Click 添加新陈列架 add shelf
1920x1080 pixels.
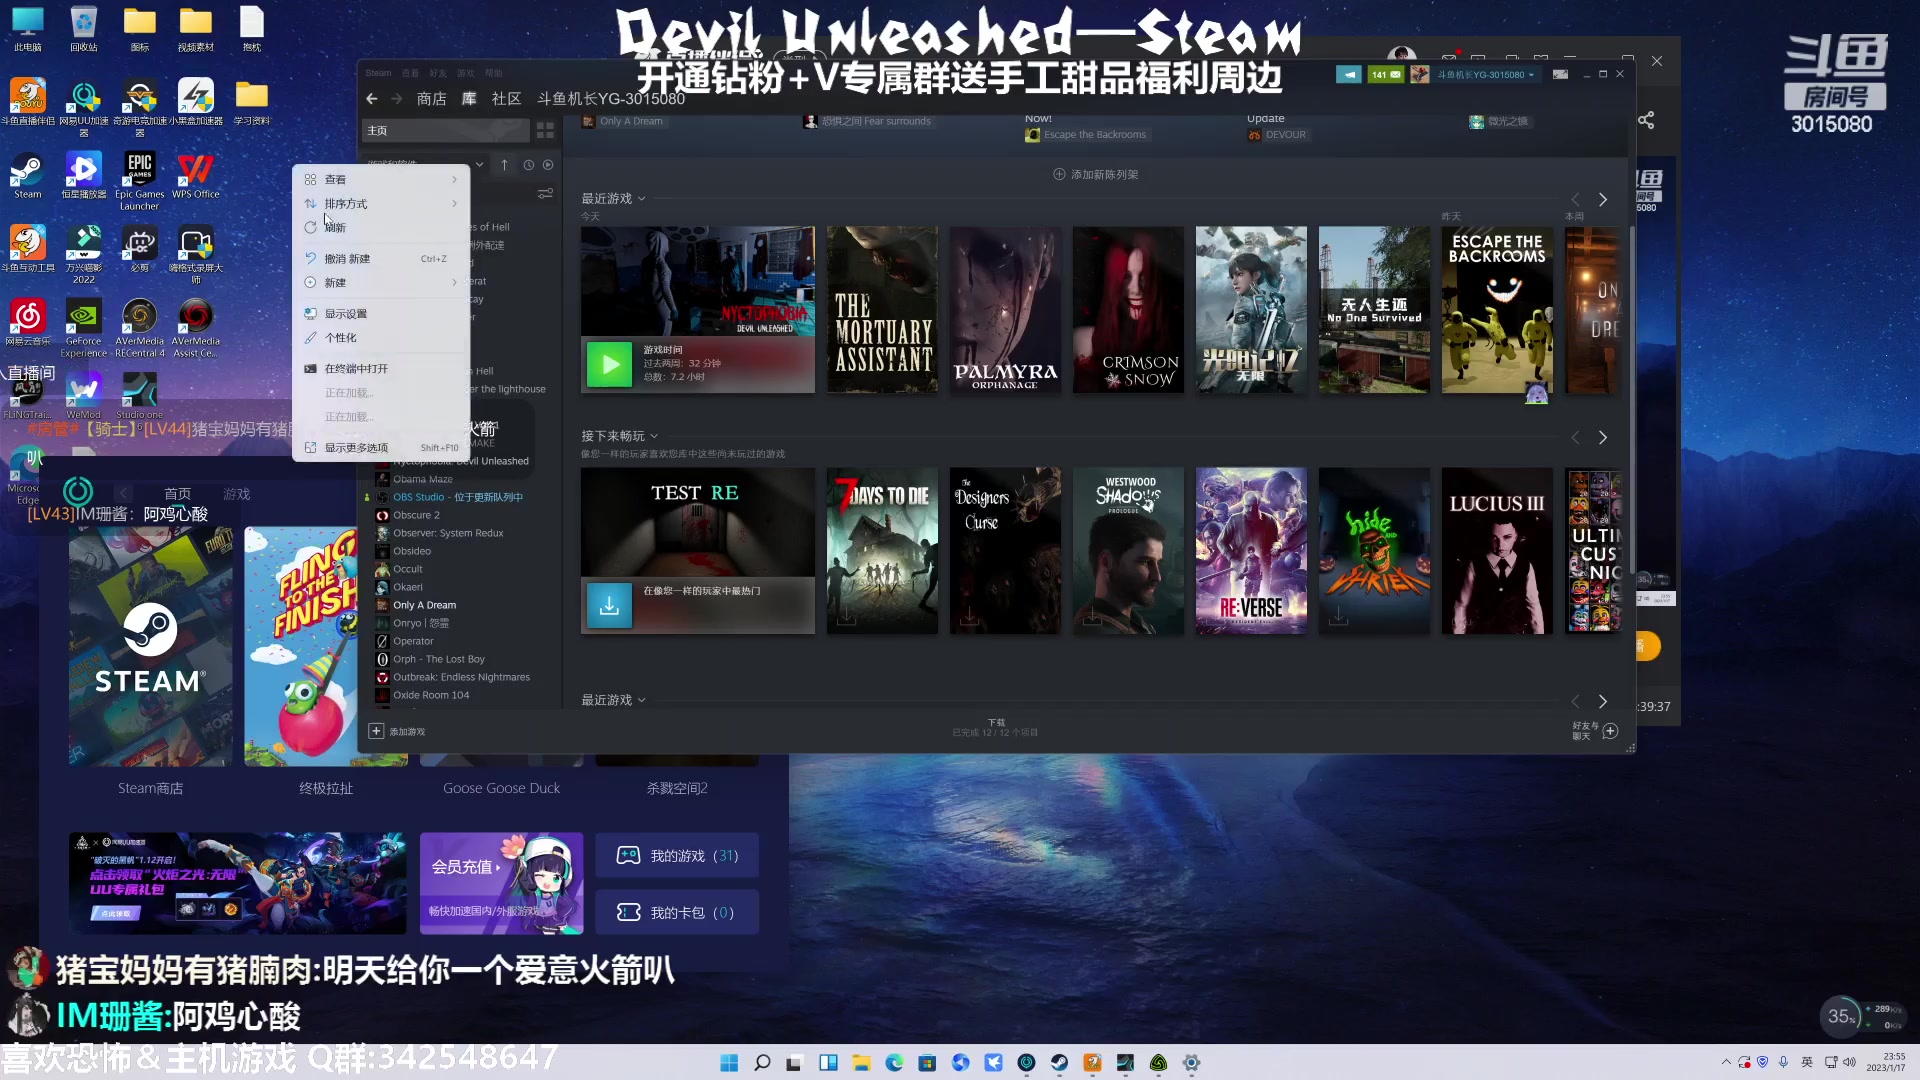(x=1096, y=174)
